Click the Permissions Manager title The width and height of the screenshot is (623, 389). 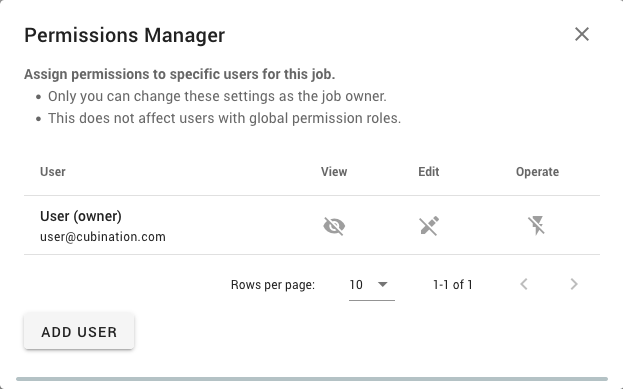point(124,35)
